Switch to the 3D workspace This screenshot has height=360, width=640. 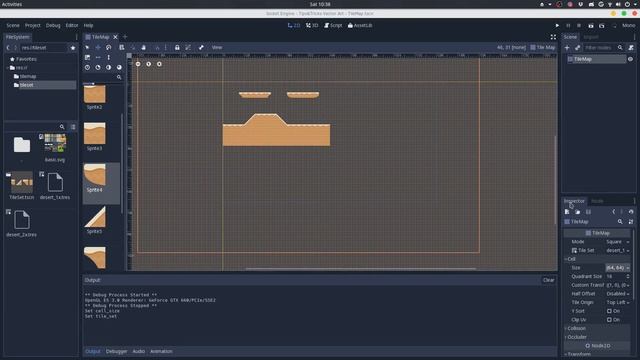[312, 25]
